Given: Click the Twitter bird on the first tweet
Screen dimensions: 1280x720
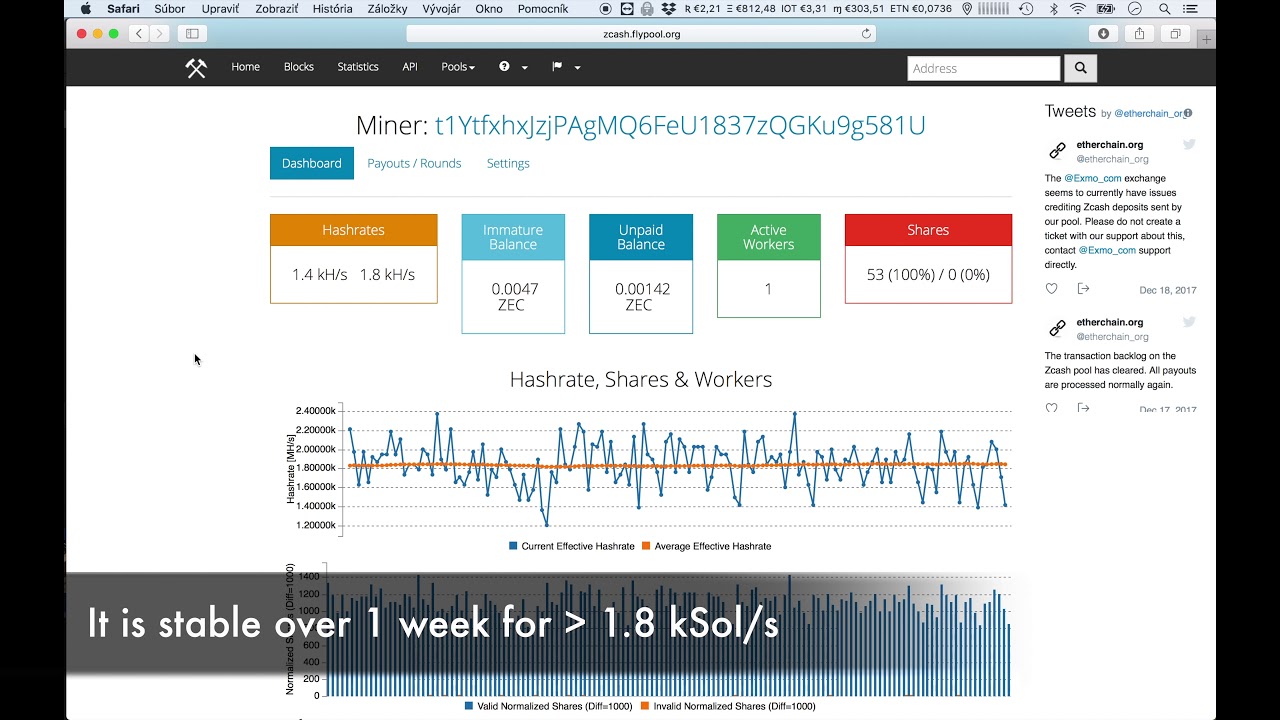Looking at the screenshot, I should (1190, 145).
